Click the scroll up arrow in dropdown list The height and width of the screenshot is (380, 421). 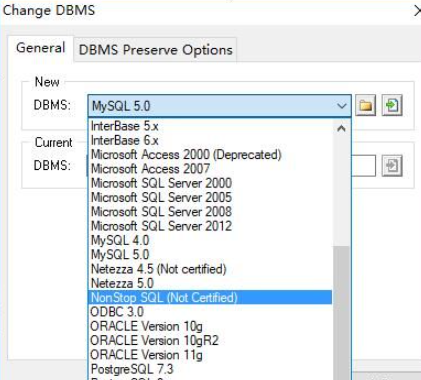point(341,128)
